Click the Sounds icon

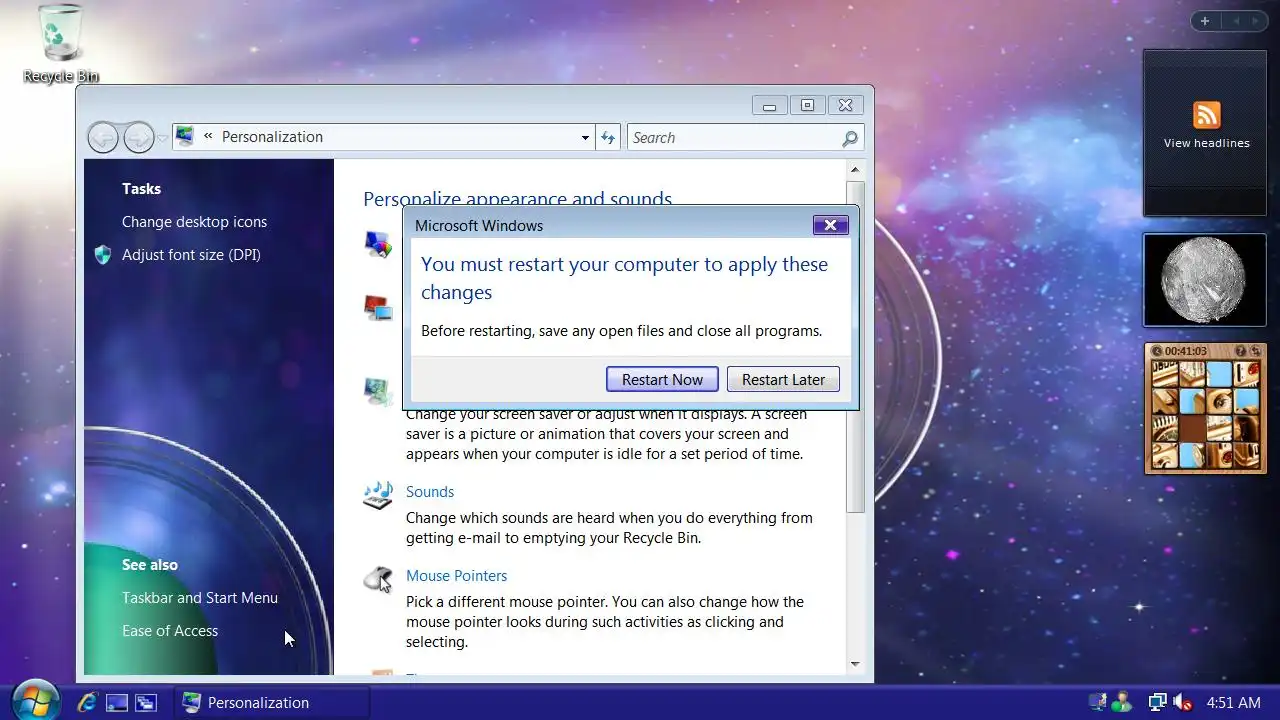point(378,495)
